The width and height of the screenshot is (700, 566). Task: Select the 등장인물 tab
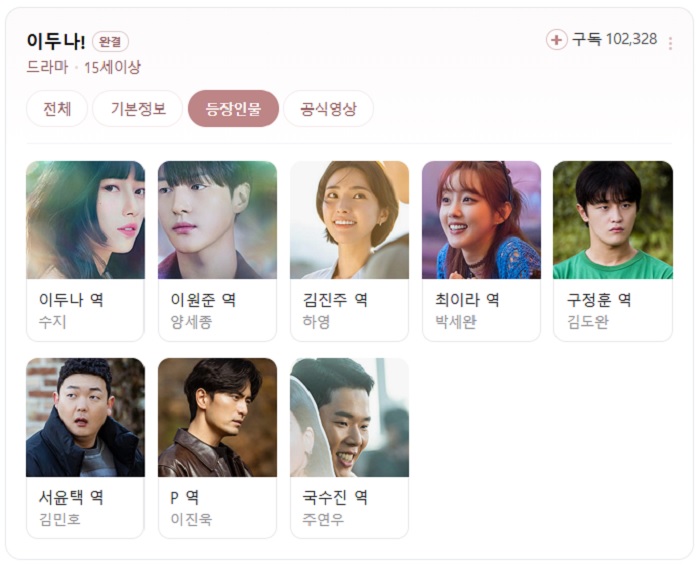[x=233, y=108]
